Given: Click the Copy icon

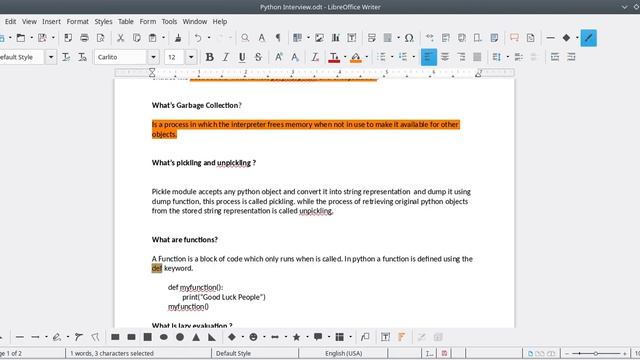Looking at the screenshot, I should [x=136, y=38].
